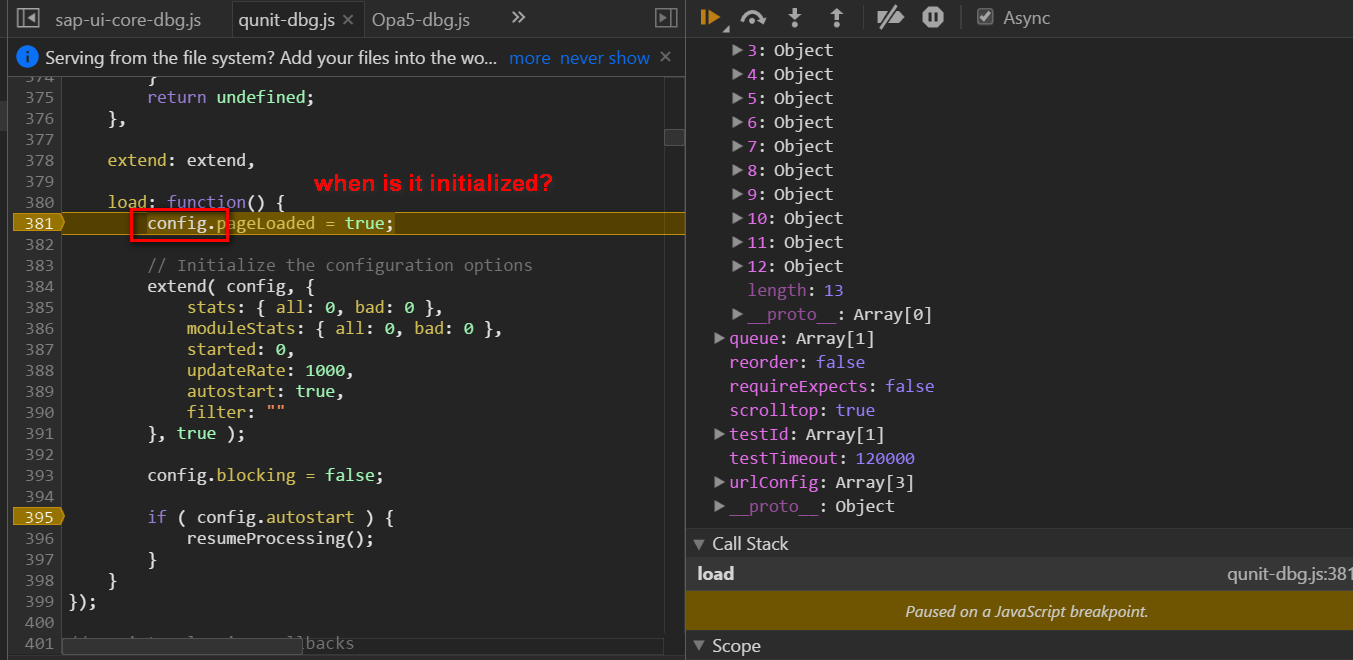Expand the urlConfig Array[3] property
The height and width of the screenshot is (660, 1353).
720,482
